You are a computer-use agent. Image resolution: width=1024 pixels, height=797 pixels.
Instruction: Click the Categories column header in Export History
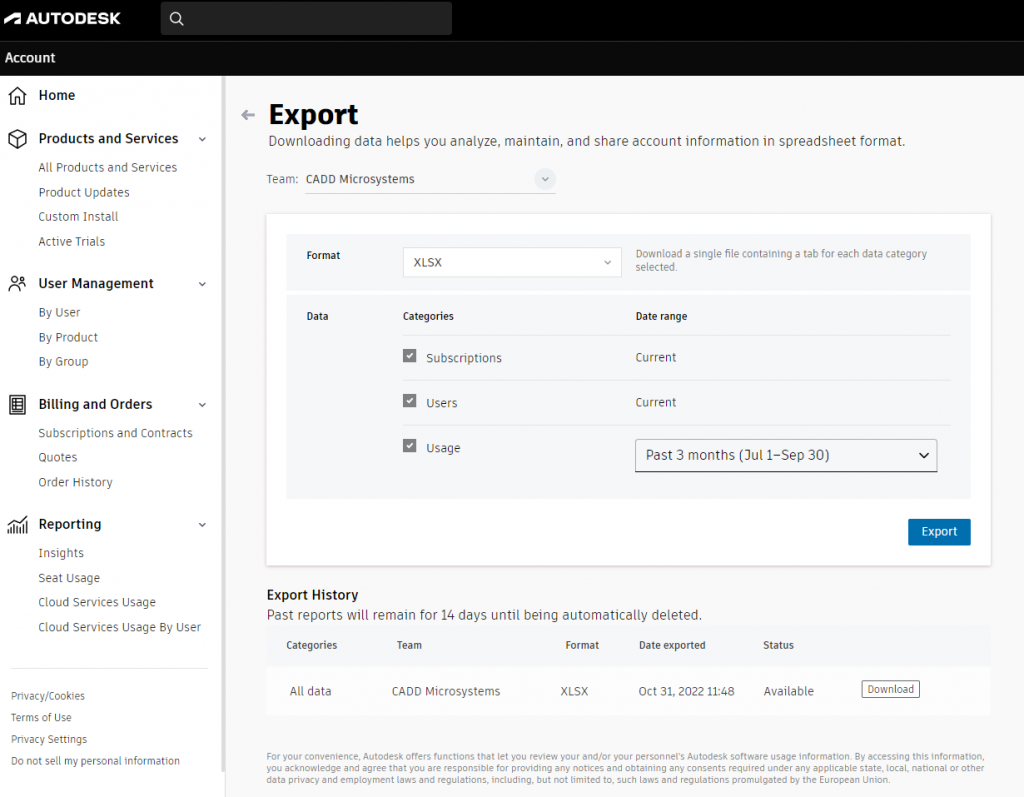pyautogui.click(x=312, y=645)
